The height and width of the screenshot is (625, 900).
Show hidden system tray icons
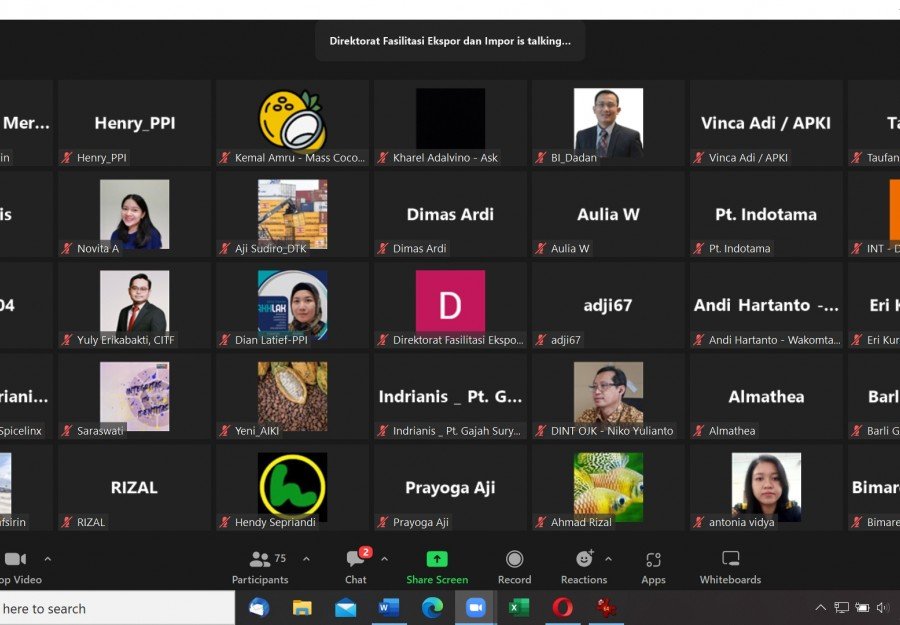point(821,608)
